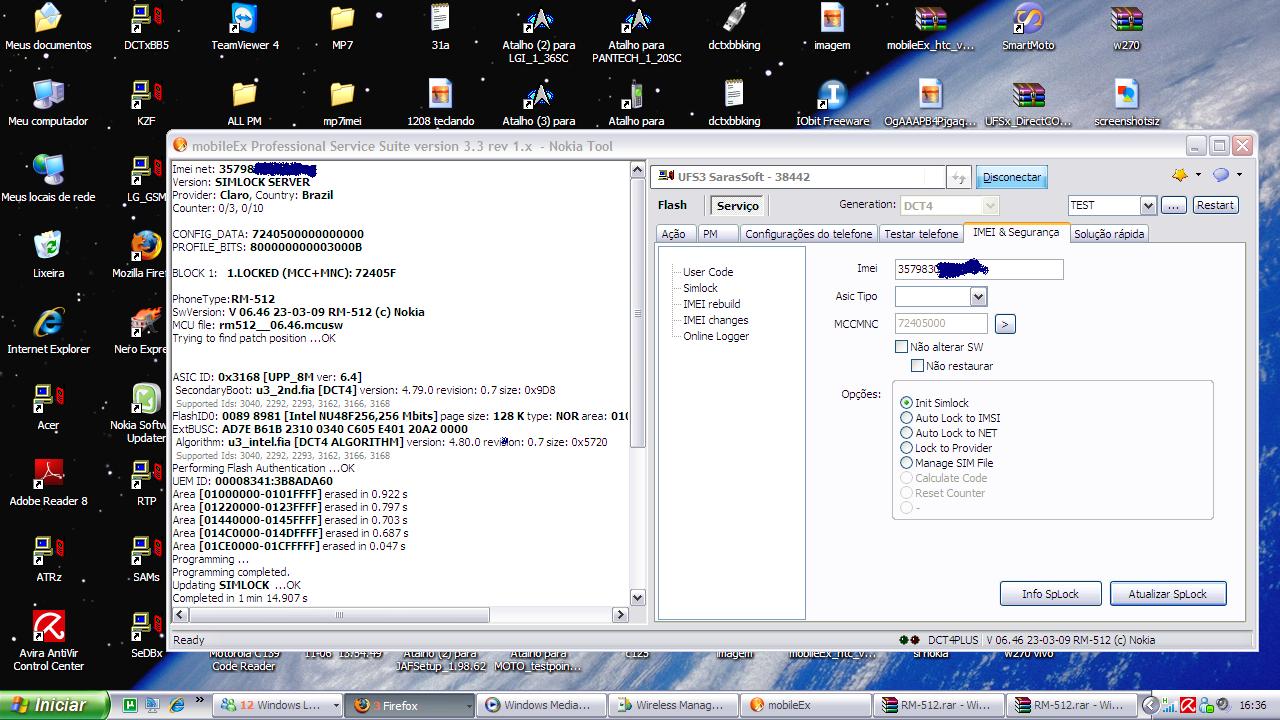Expand Windows Live taskbar group arrow
Image resolution: width=1280 pixels, height=720 pixels.
[x=335, y=705]
